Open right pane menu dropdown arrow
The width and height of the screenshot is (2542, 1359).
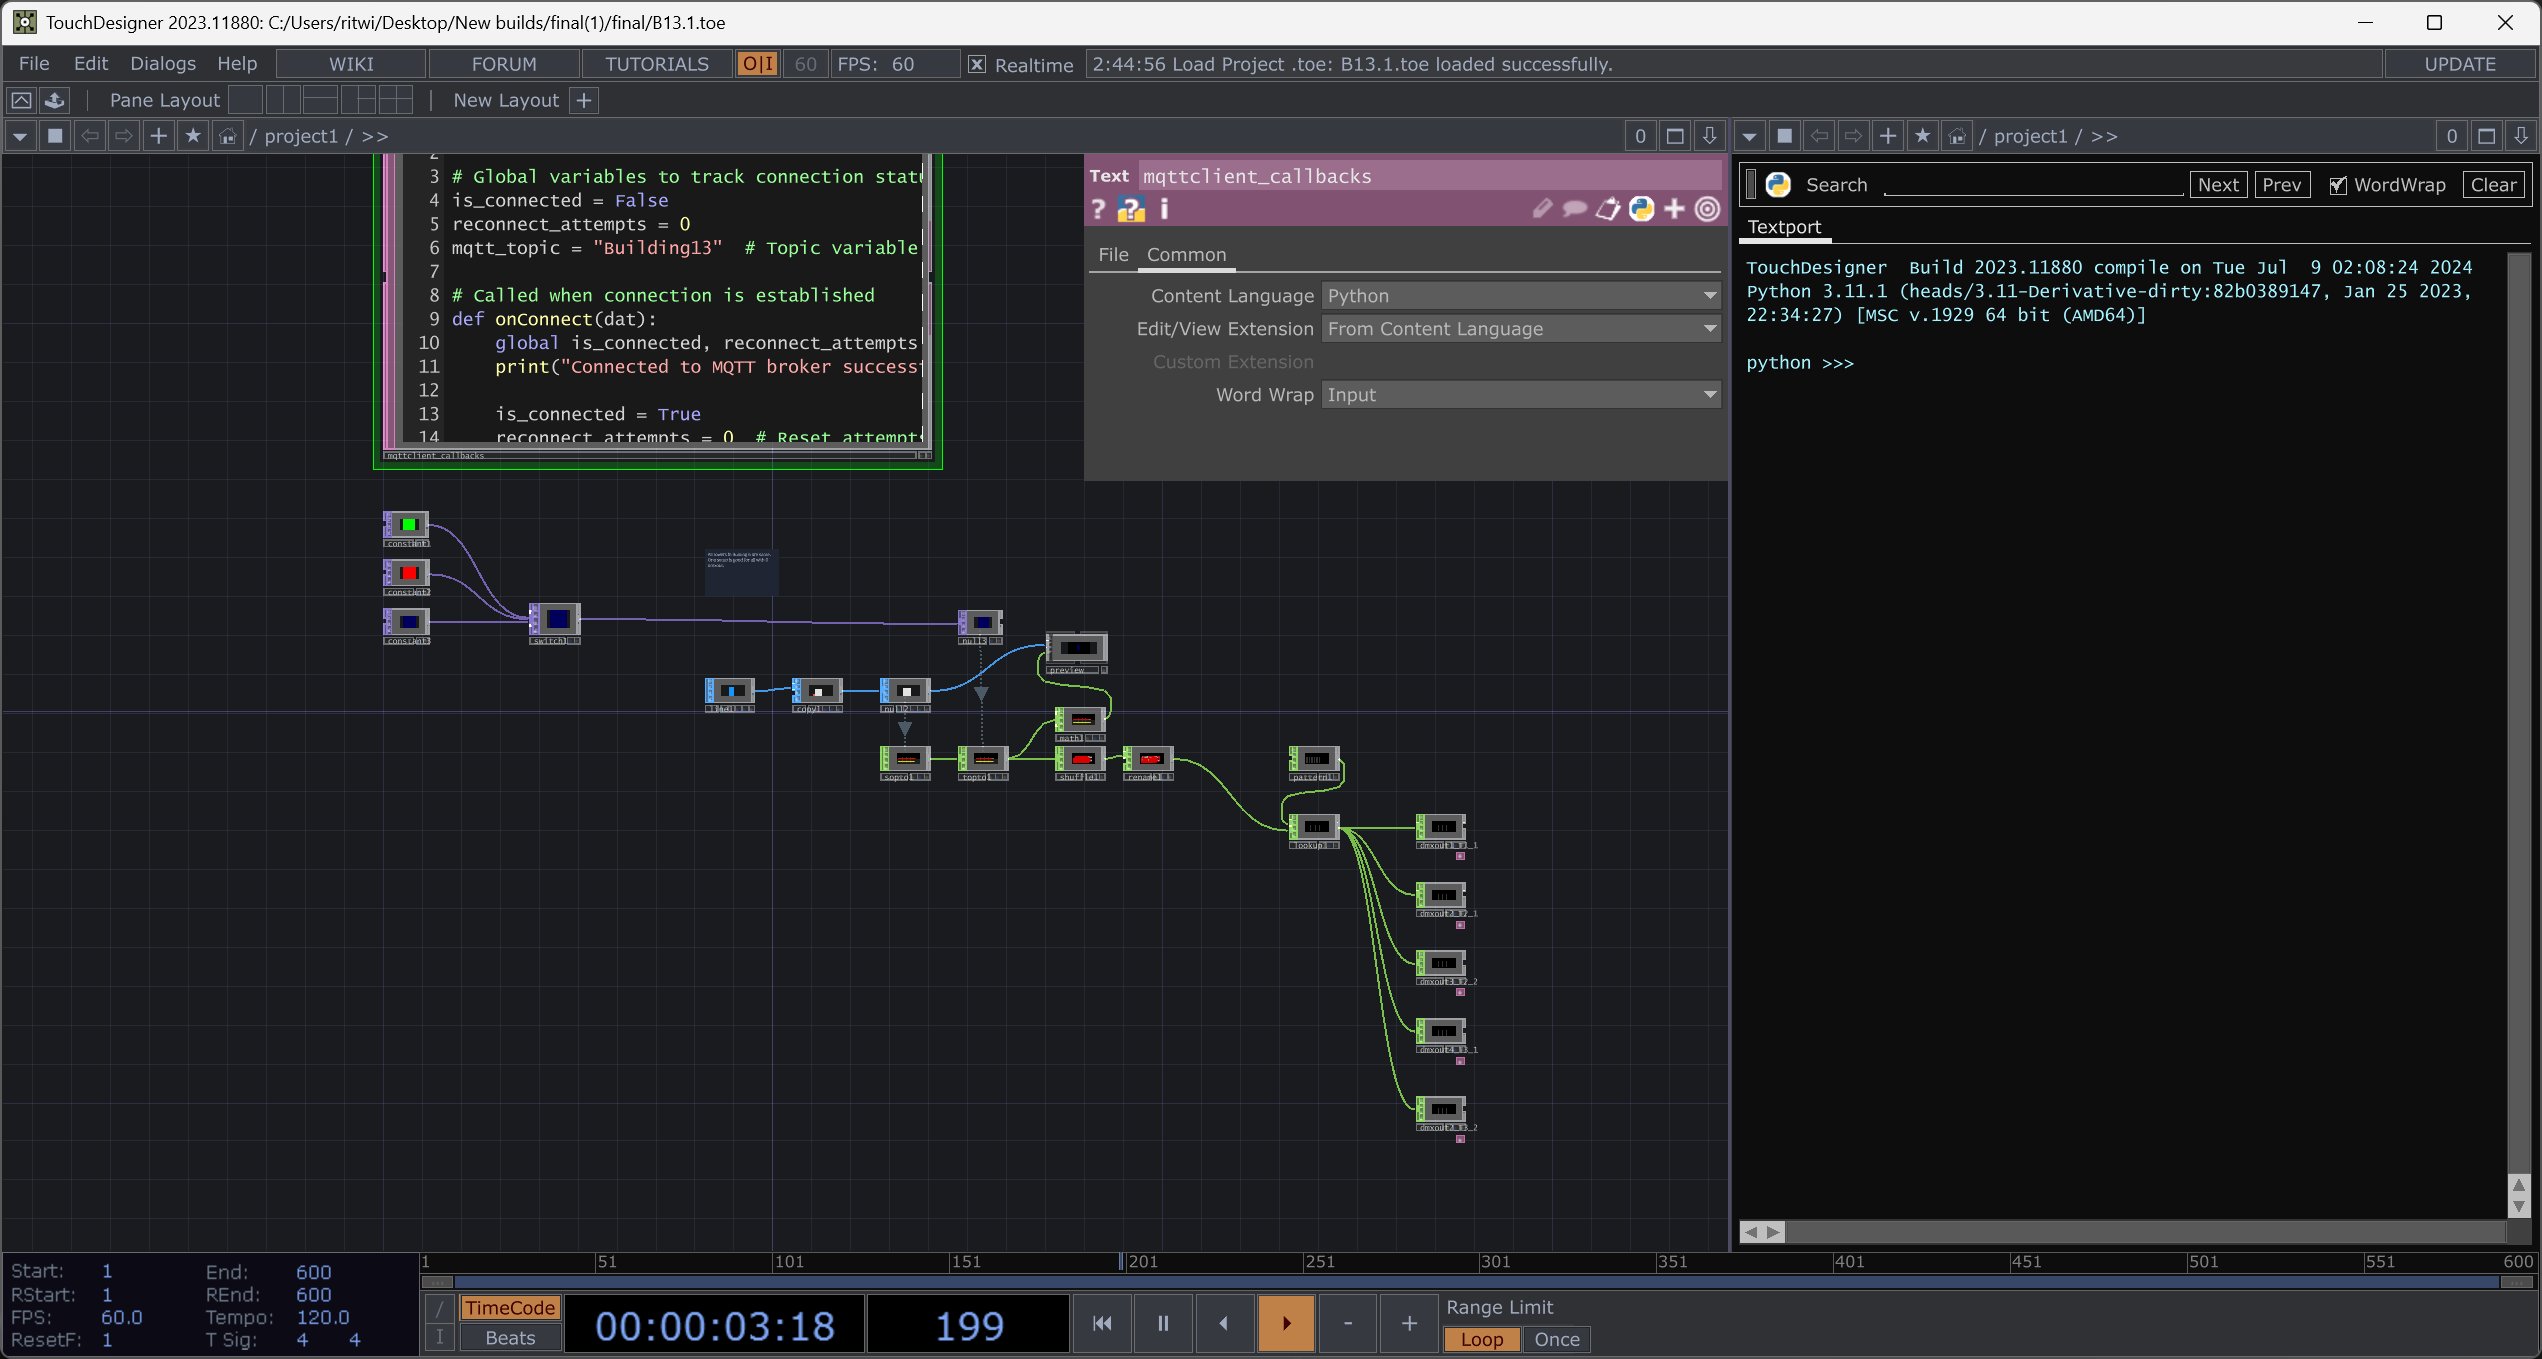(x=1749, y=136)
